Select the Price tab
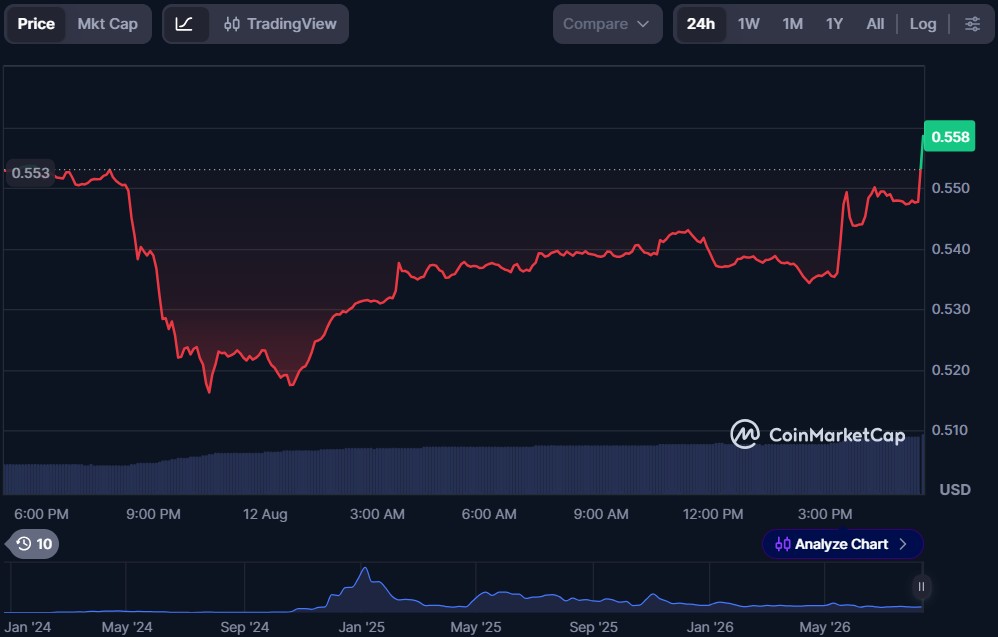Viewport: 998px width, 637px height. 36,24
